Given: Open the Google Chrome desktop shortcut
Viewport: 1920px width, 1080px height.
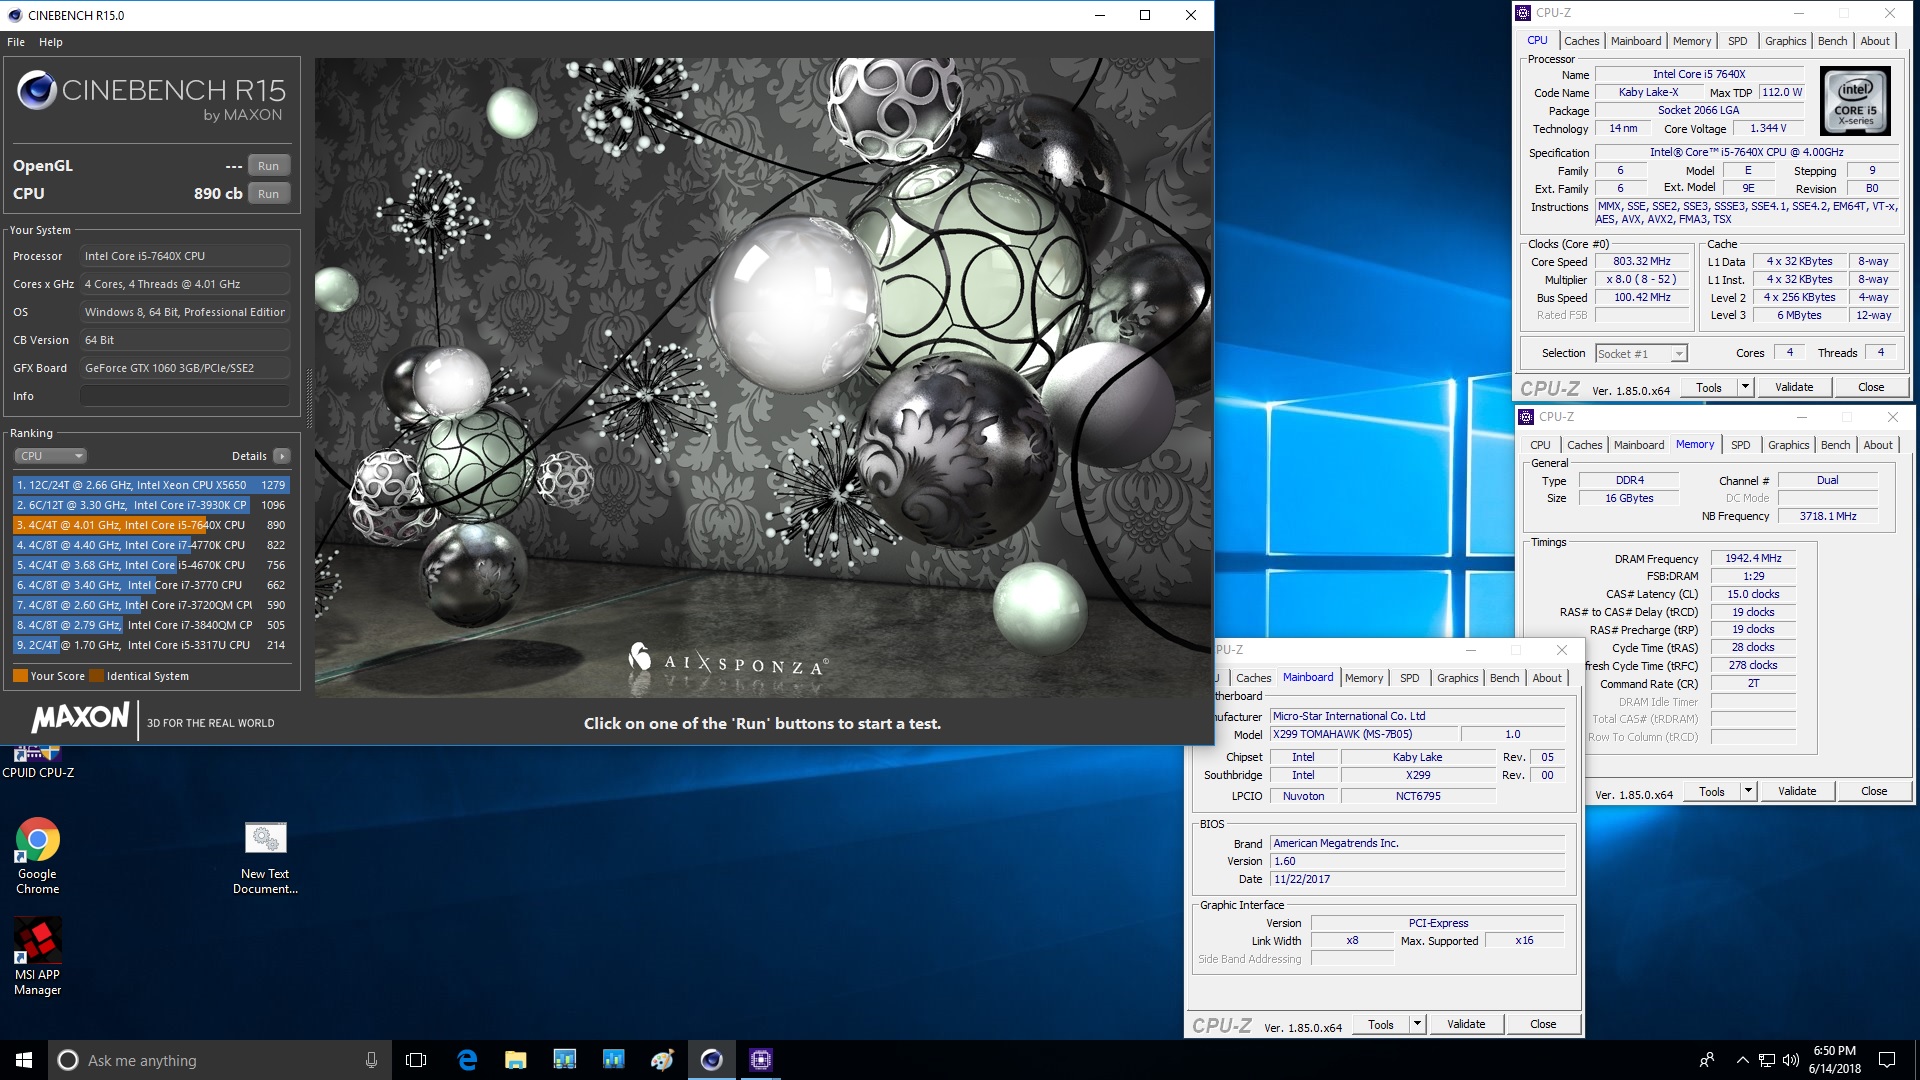Looking at the screenshot, I should click(38, 856).
